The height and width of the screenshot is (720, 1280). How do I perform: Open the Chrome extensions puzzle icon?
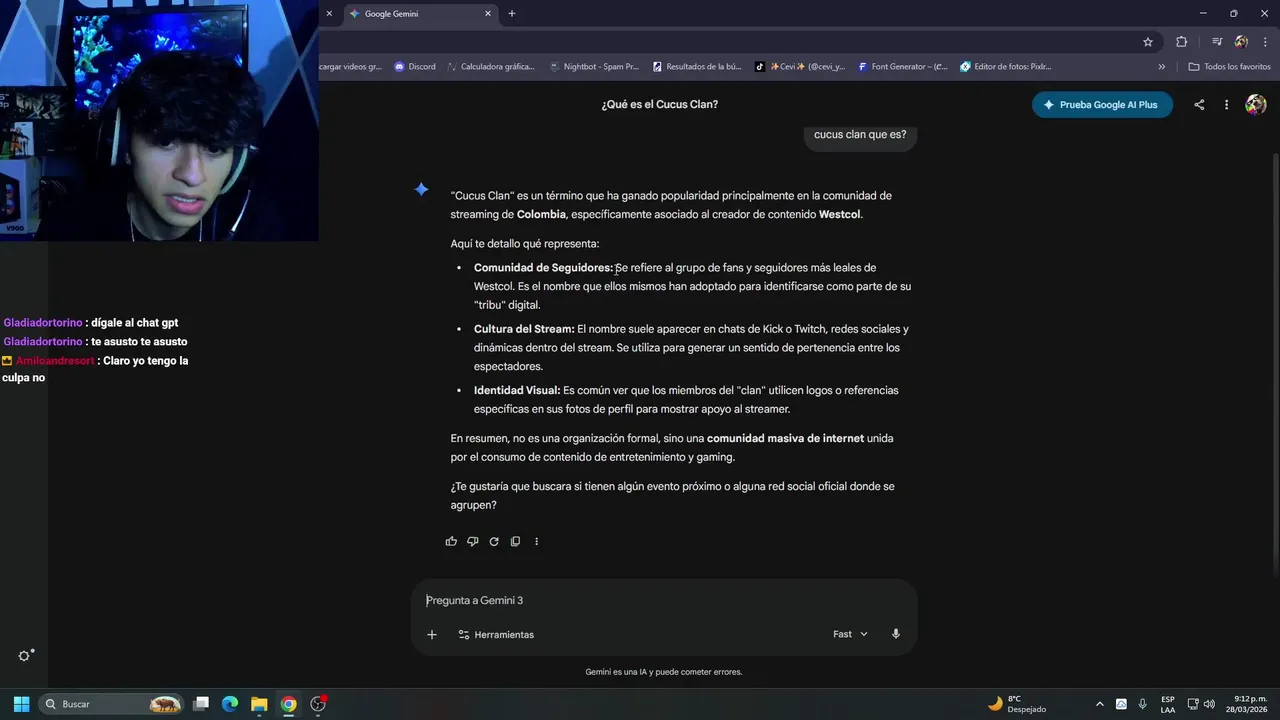tap(1182, 42)
